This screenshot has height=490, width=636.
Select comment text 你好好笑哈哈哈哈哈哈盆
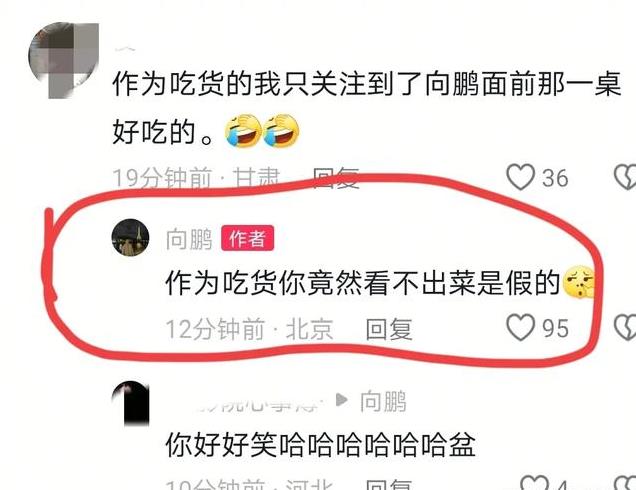320,445
